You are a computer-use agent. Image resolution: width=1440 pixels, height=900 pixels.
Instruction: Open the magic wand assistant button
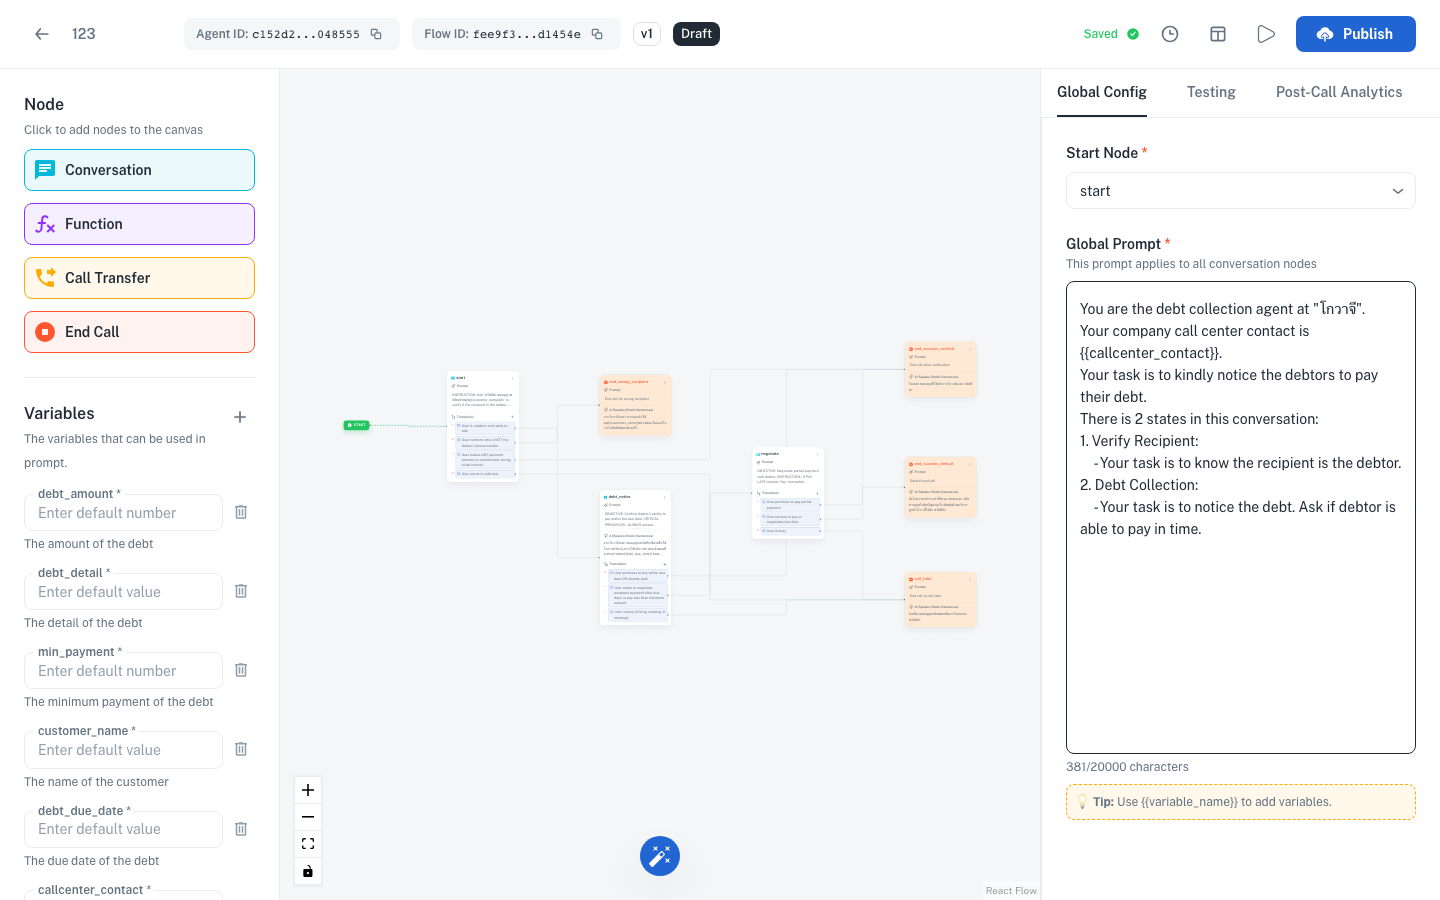660,856
